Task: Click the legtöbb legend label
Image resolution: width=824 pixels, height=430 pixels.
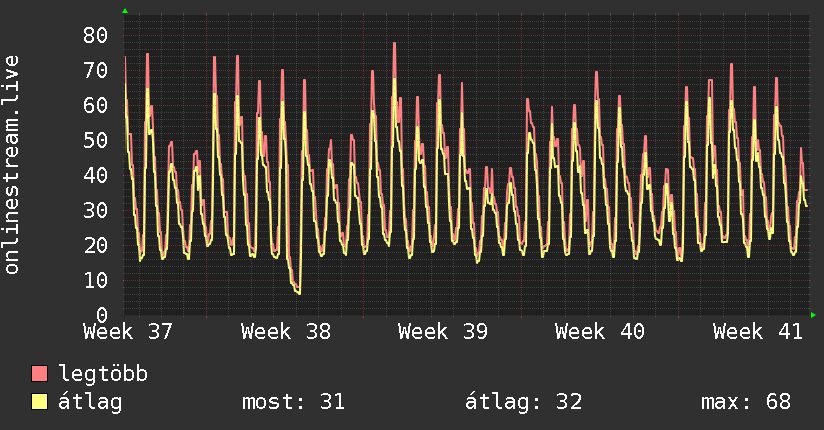Action: point(103,373)
